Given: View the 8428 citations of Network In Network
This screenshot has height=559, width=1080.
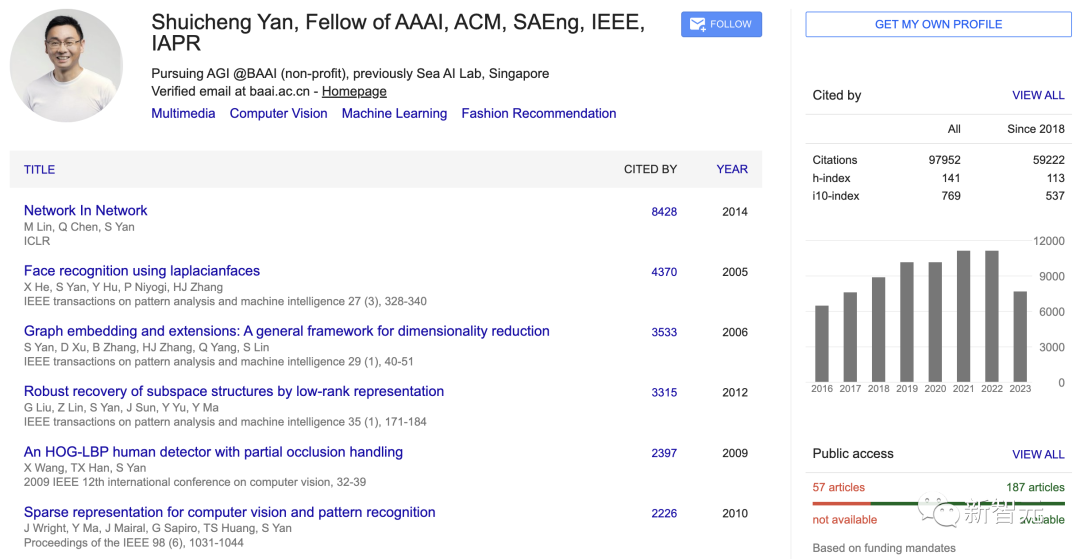Looking at the screenshot, I should point(664,212).
